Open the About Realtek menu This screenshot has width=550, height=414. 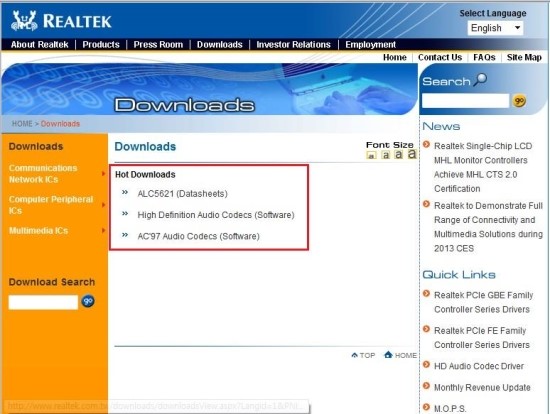40,45
